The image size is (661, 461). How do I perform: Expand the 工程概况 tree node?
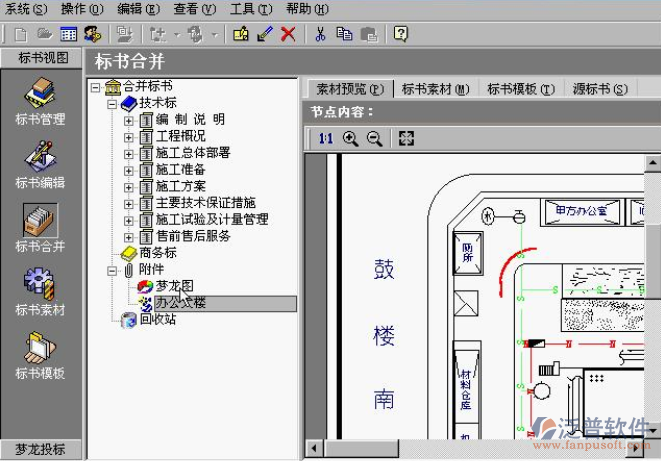click(129, 136)
